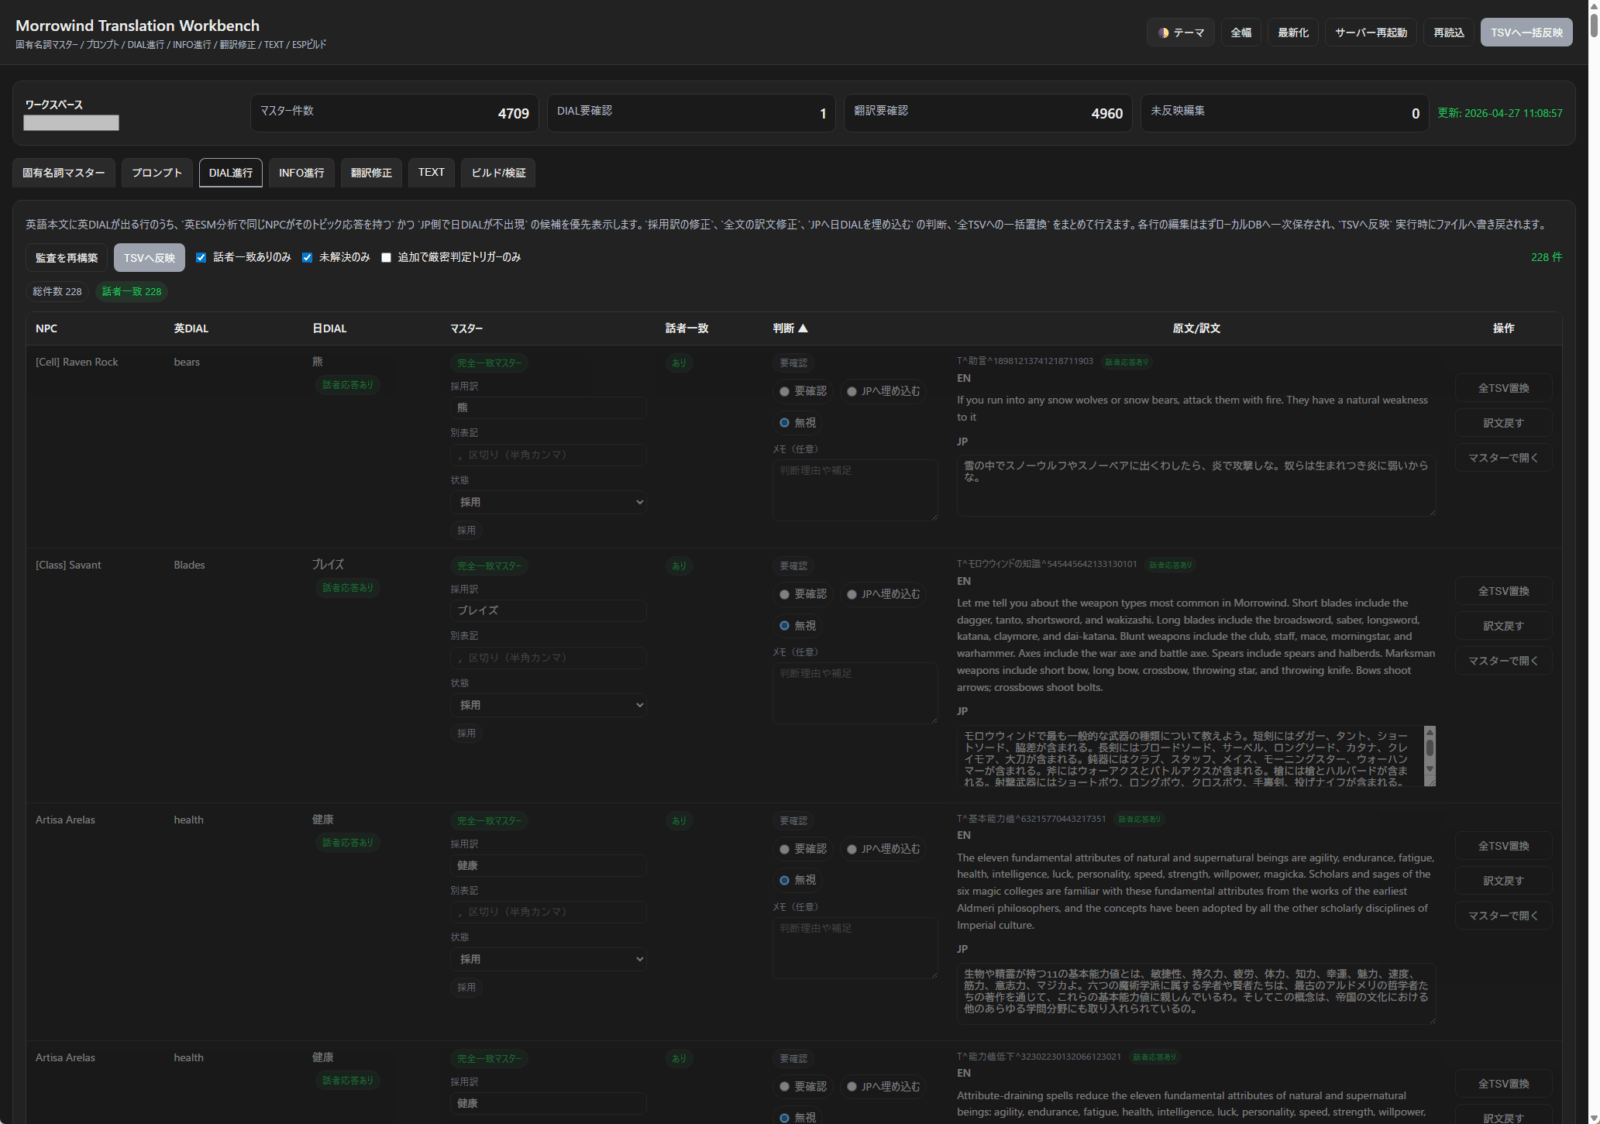Enable 追加で厳密判定トリガーのみ checkbox
This screenshot has width=1600, height=1124.
[x=386, y=258]
